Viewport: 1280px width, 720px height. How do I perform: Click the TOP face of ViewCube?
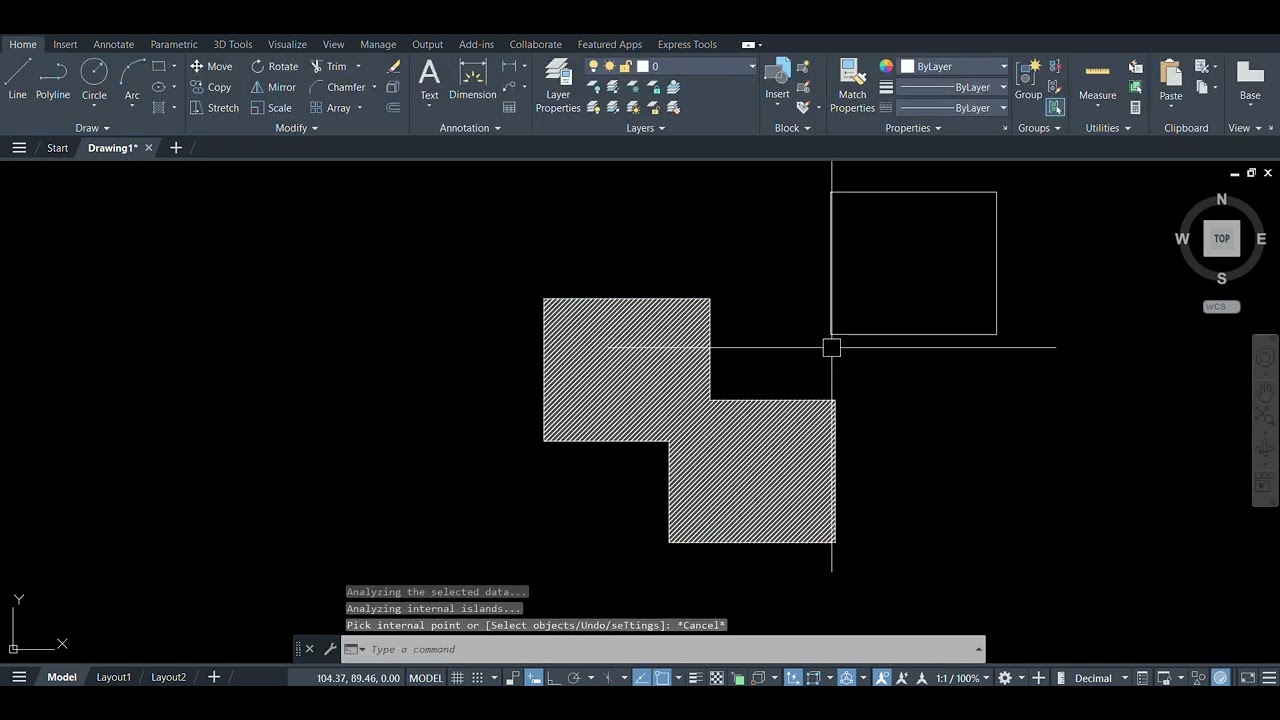(1221, 239)
